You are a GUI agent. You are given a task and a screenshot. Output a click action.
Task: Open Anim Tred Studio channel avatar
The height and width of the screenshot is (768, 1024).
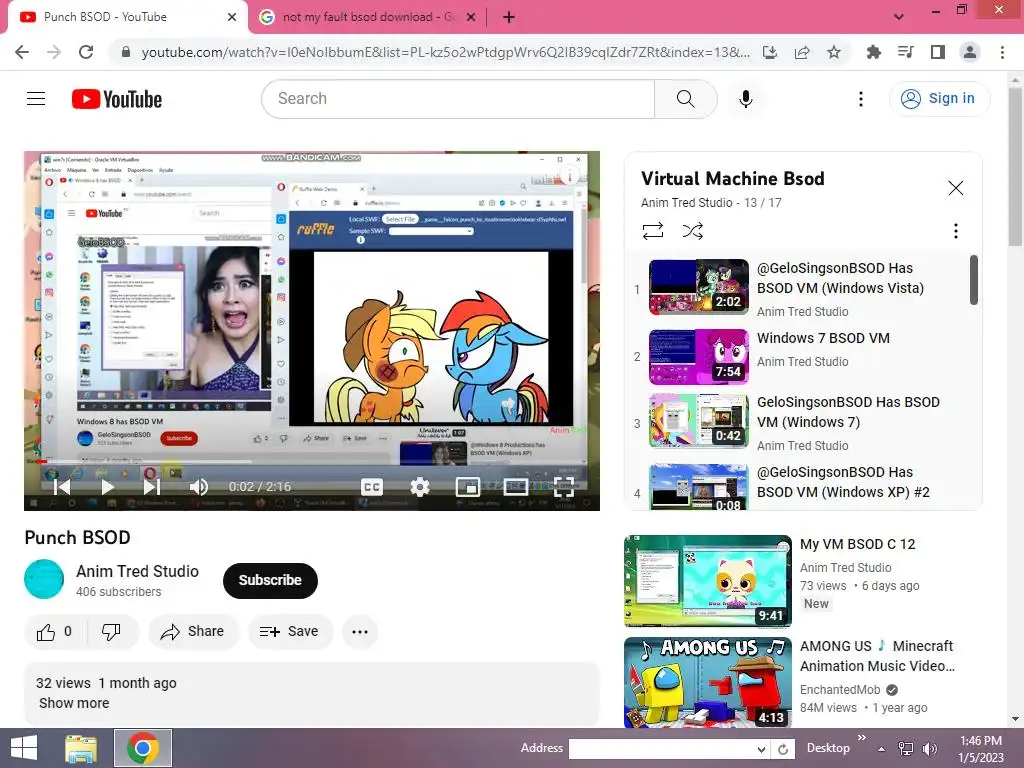(x=44, y=579)
